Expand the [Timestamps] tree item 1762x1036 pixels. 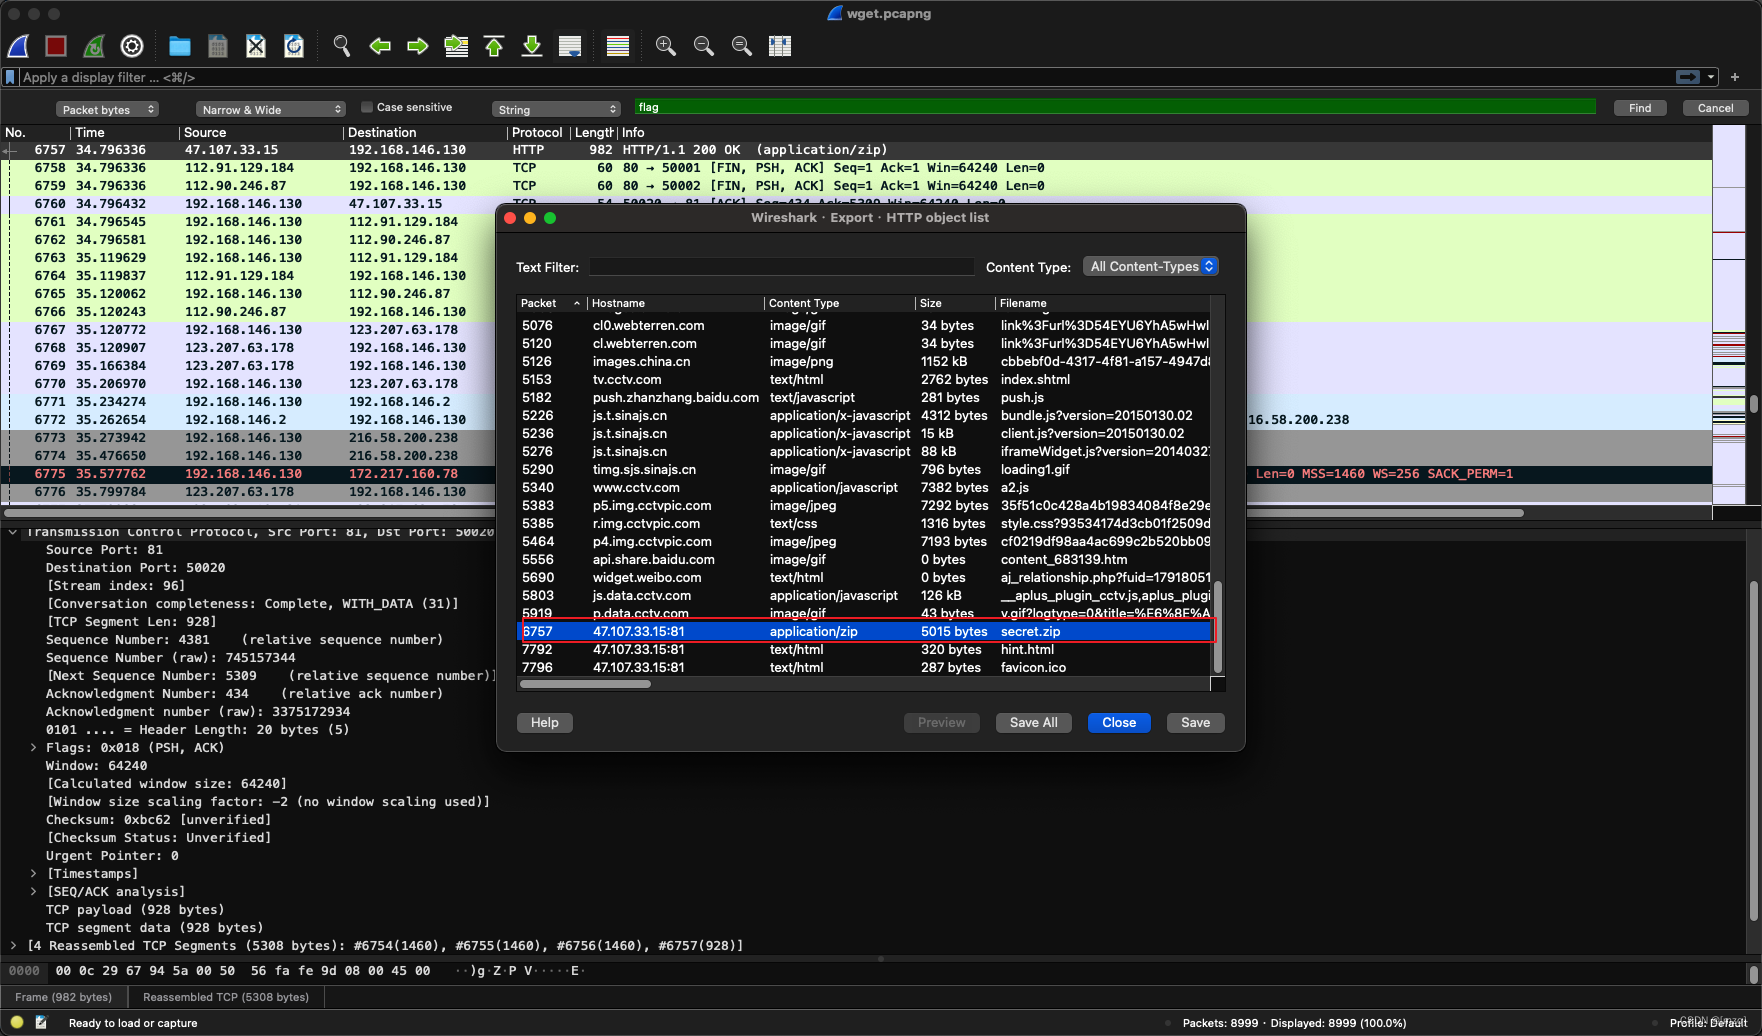33,874
